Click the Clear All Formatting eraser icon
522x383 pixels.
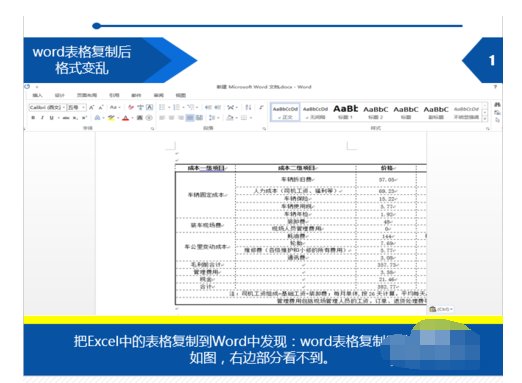click(x=131, y=107)
